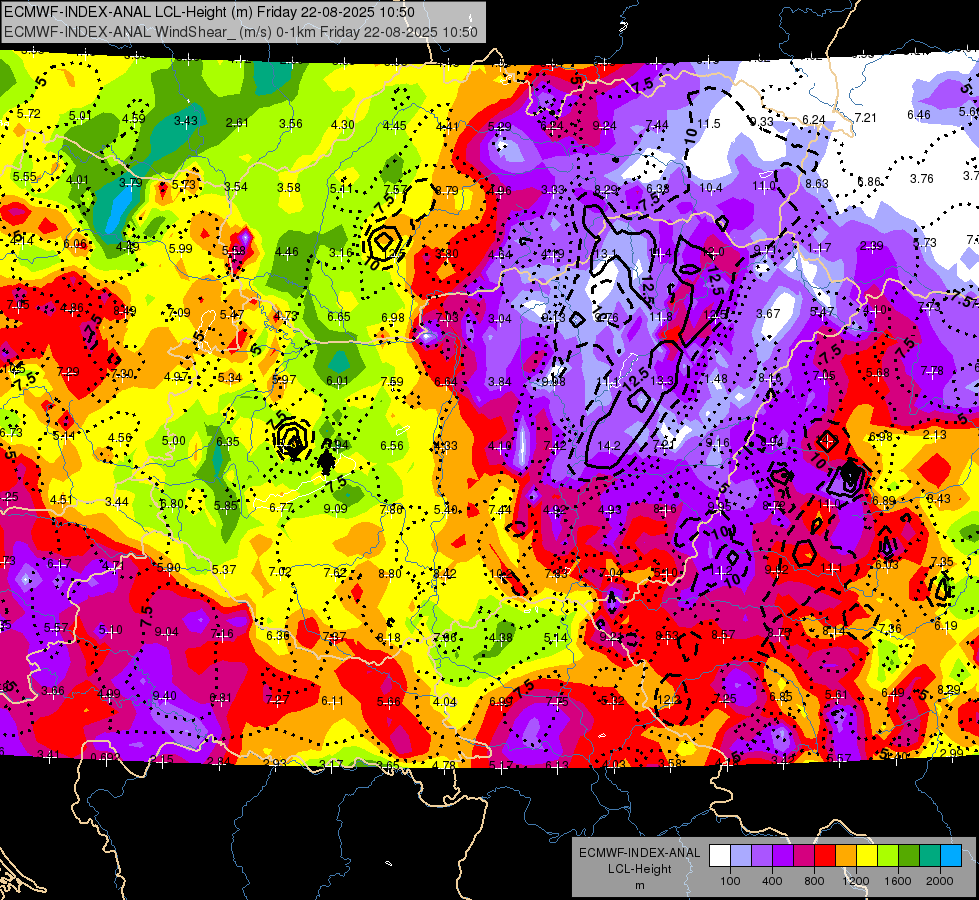Click the wind shear value 2.13
The image size is (979, 900).
point(935,435)
